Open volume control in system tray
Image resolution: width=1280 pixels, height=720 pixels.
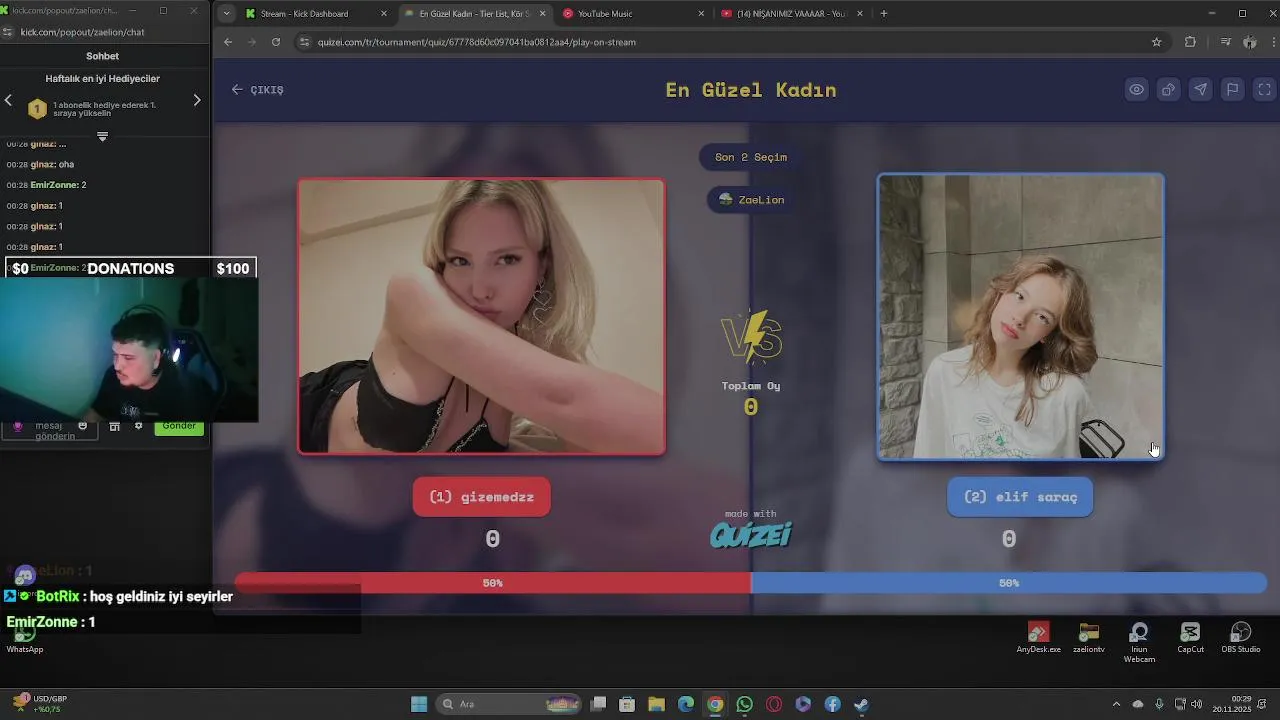(1197, 704)
